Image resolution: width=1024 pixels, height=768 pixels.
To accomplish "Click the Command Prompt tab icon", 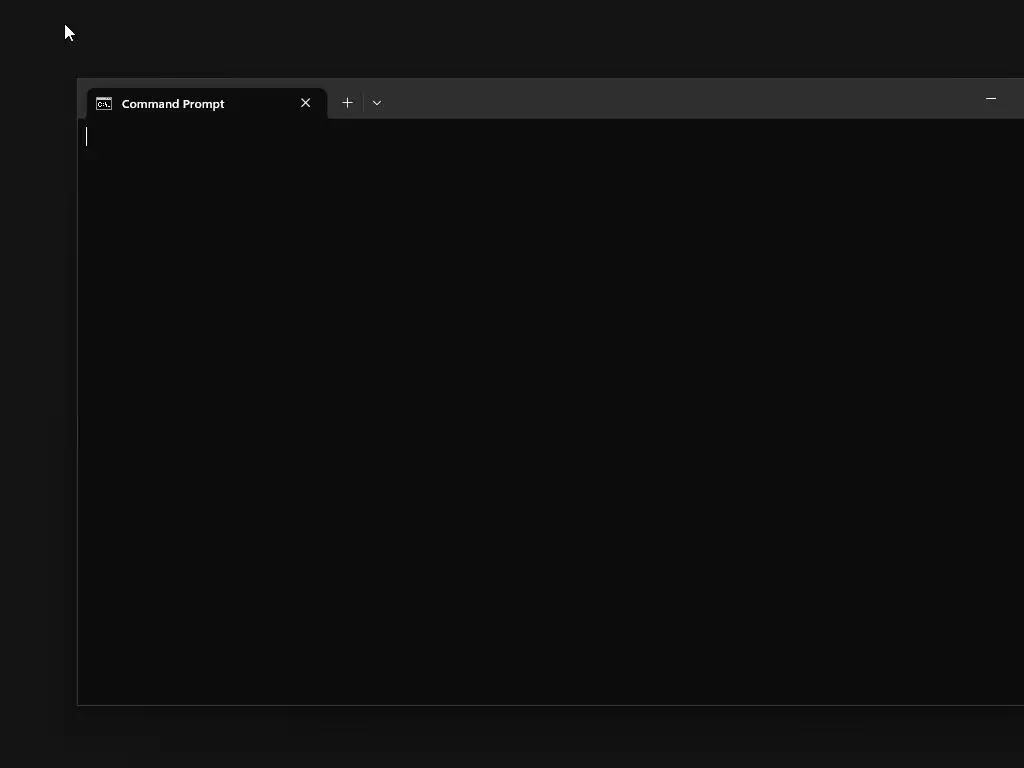I will coord(104,104).
